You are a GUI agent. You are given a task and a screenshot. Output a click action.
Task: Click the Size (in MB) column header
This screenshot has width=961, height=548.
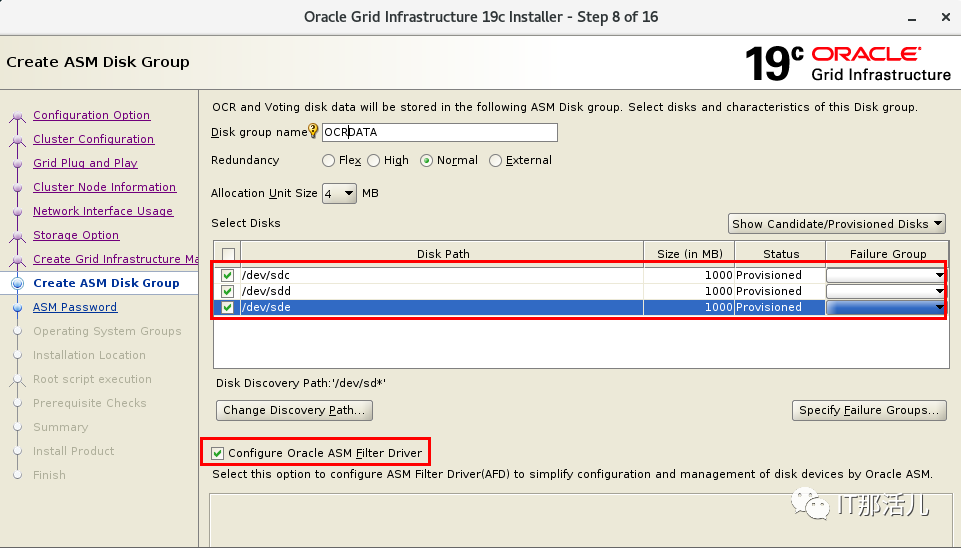[689, 254]
